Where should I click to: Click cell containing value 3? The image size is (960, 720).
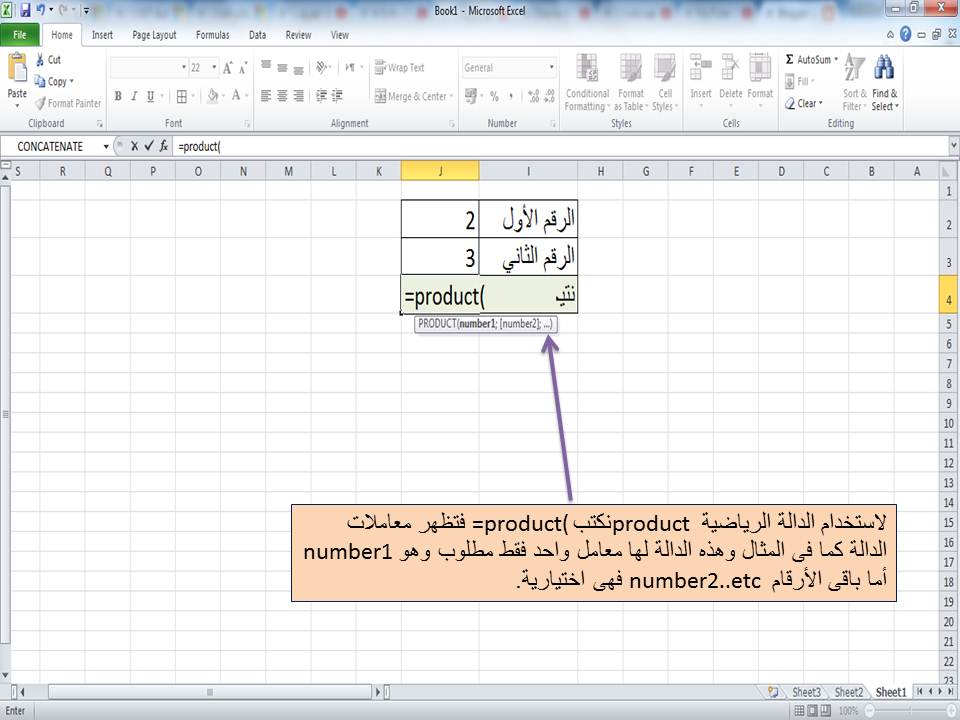[440, 257]
